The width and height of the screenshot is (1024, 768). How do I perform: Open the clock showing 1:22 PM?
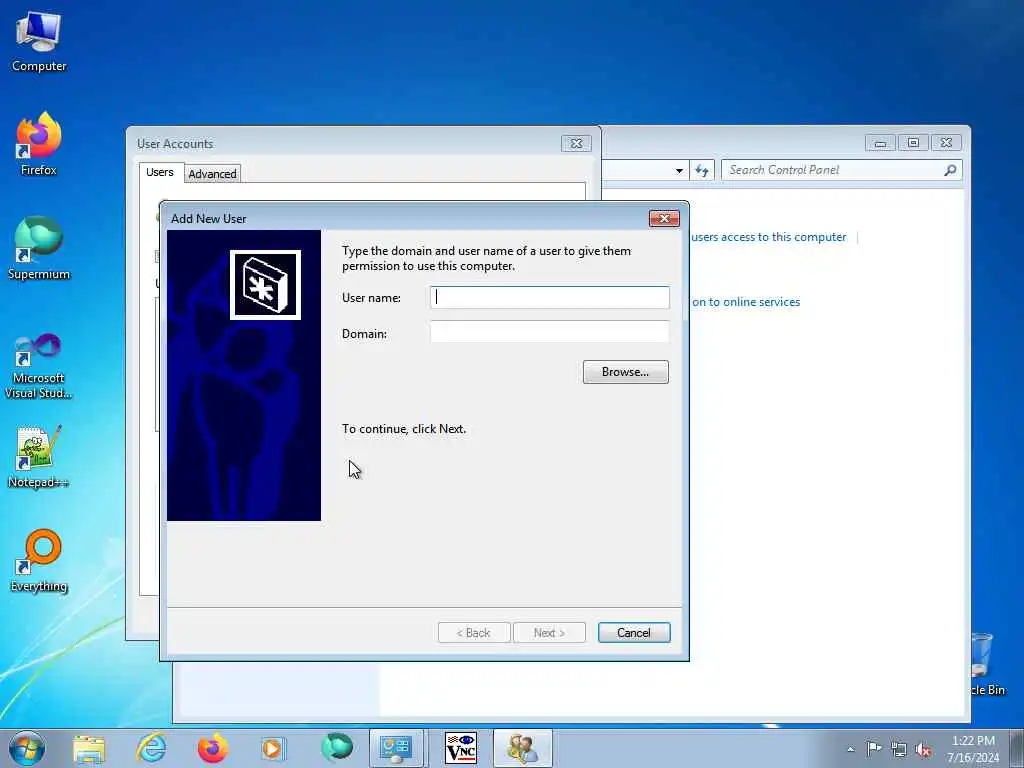point(973,749)
